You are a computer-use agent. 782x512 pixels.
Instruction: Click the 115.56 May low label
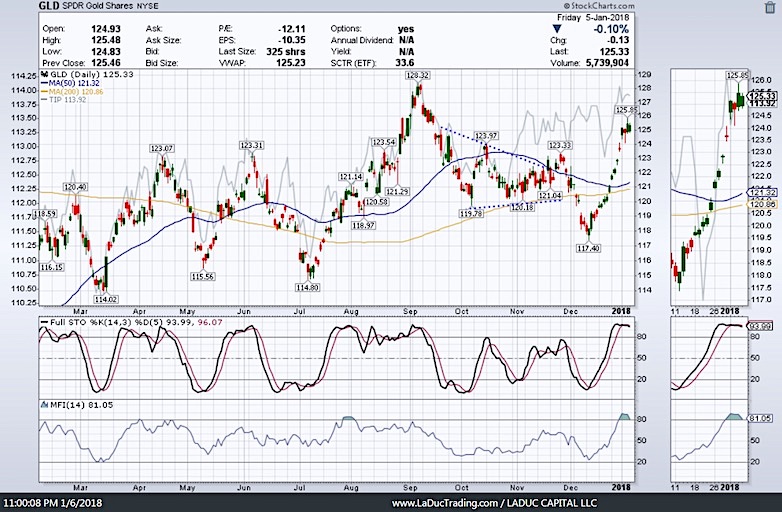(x=202, y=276)
